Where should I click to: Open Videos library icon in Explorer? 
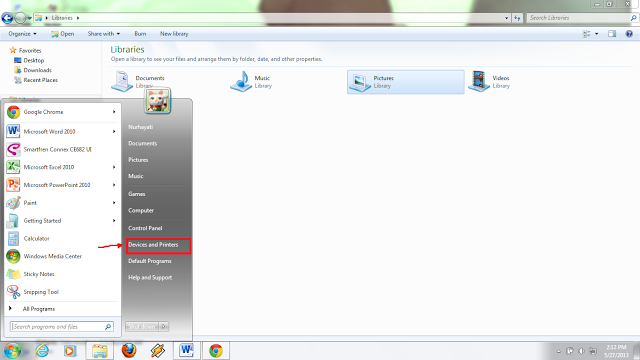(479, 81)
